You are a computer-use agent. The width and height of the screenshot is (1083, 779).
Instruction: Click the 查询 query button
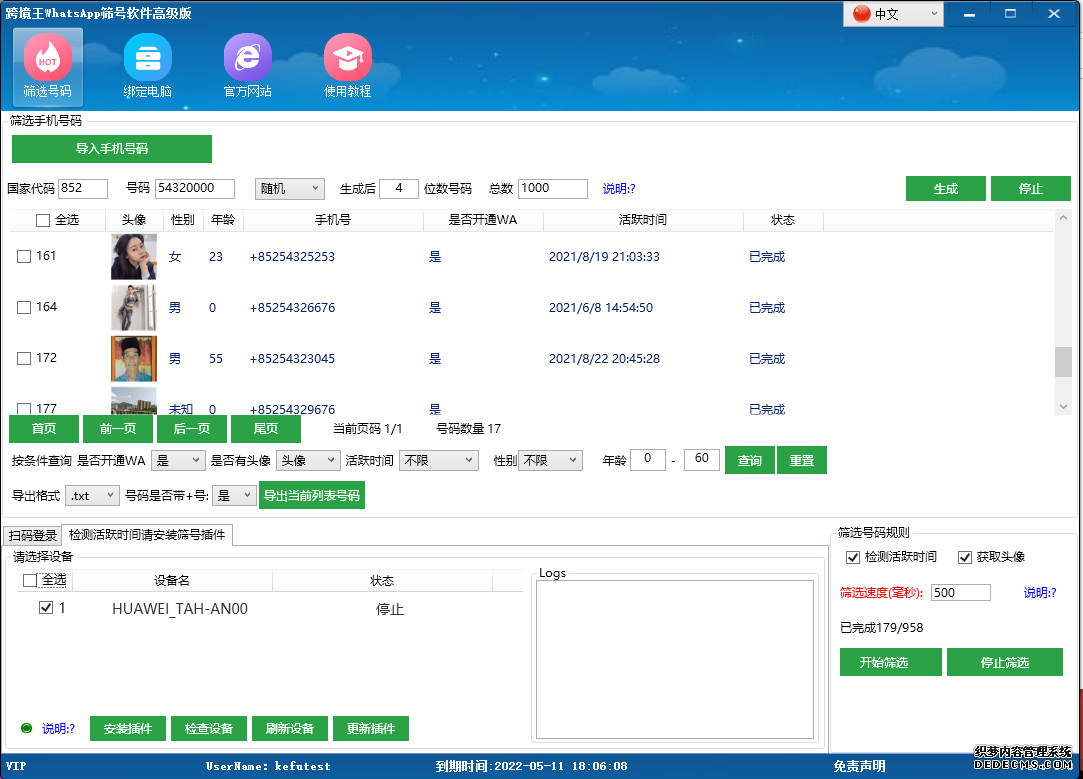click(749, 461)
